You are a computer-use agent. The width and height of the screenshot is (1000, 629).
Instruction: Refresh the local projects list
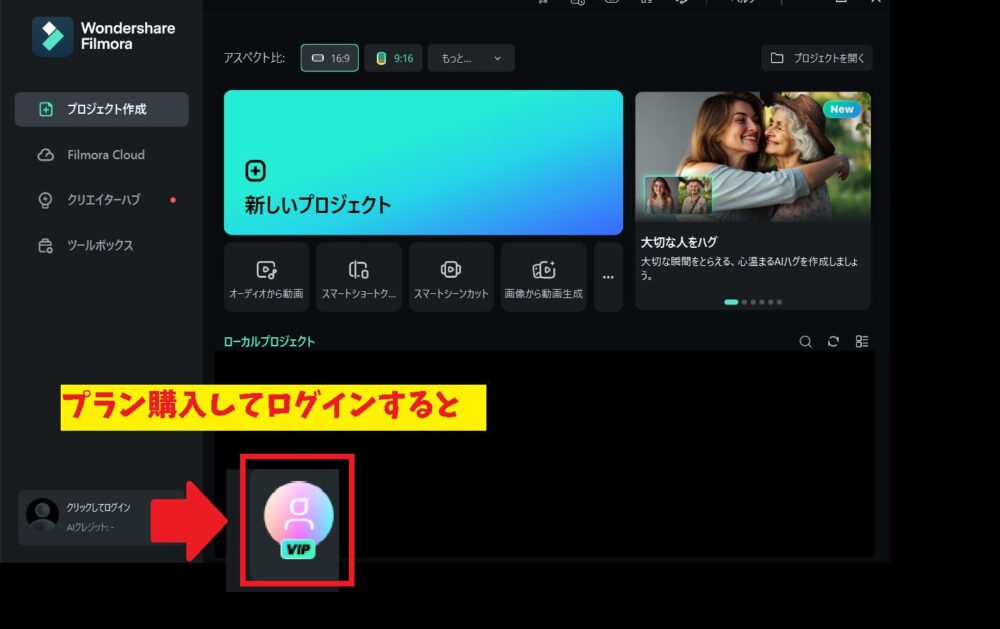(834, 342)
